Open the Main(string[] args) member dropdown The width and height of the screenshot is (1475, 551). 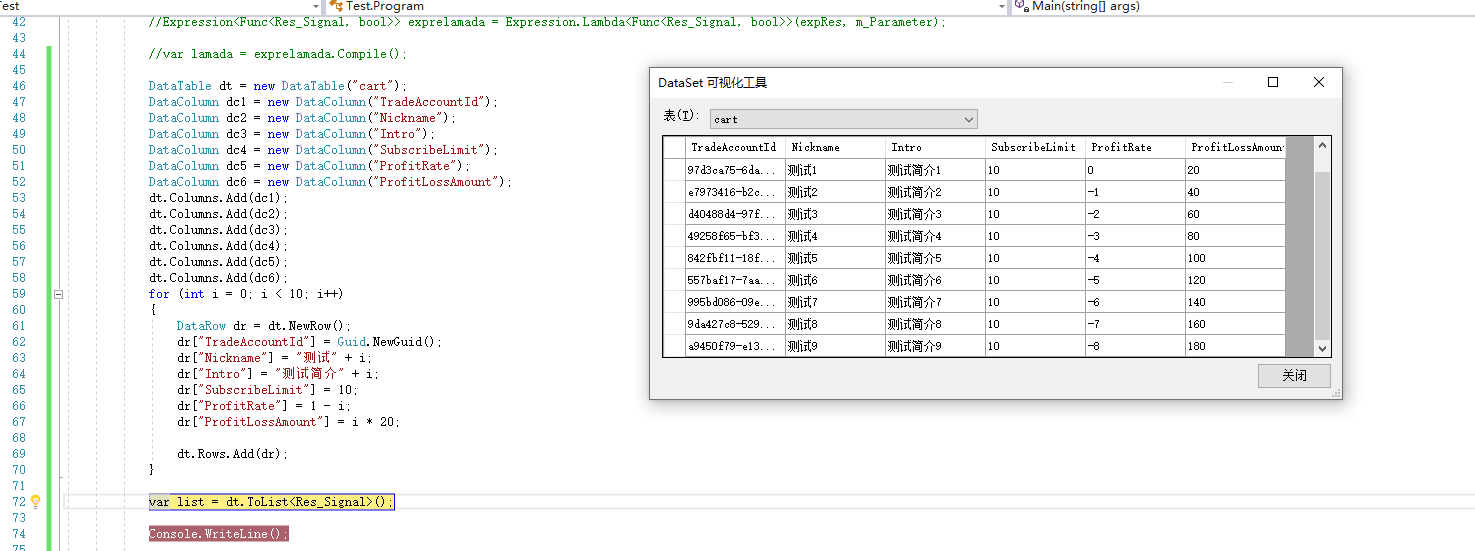tap(1243, 6)
